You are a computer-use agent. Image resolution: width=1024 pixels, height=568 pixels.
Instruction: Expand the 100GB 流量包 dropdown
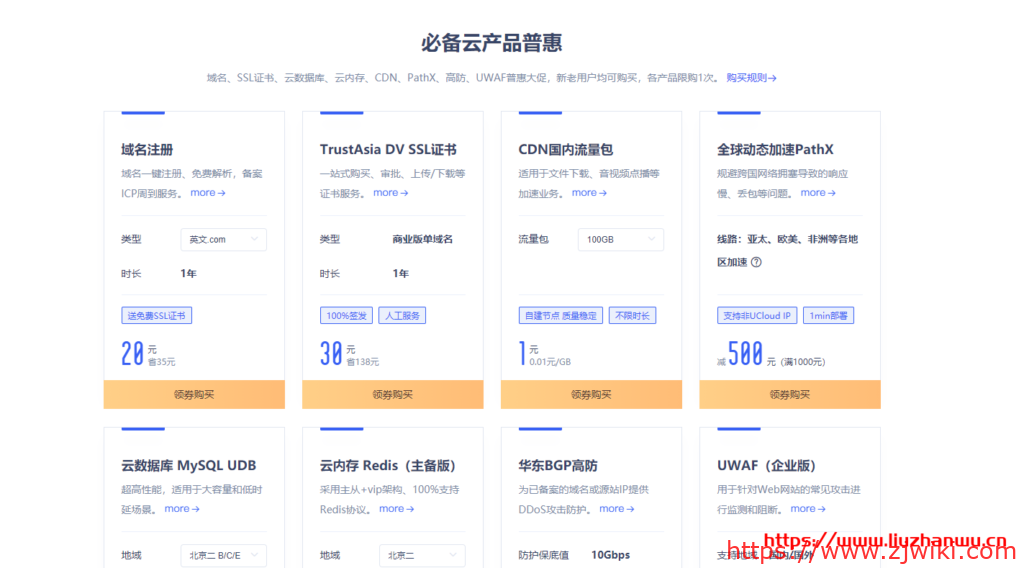coord(620,240)
